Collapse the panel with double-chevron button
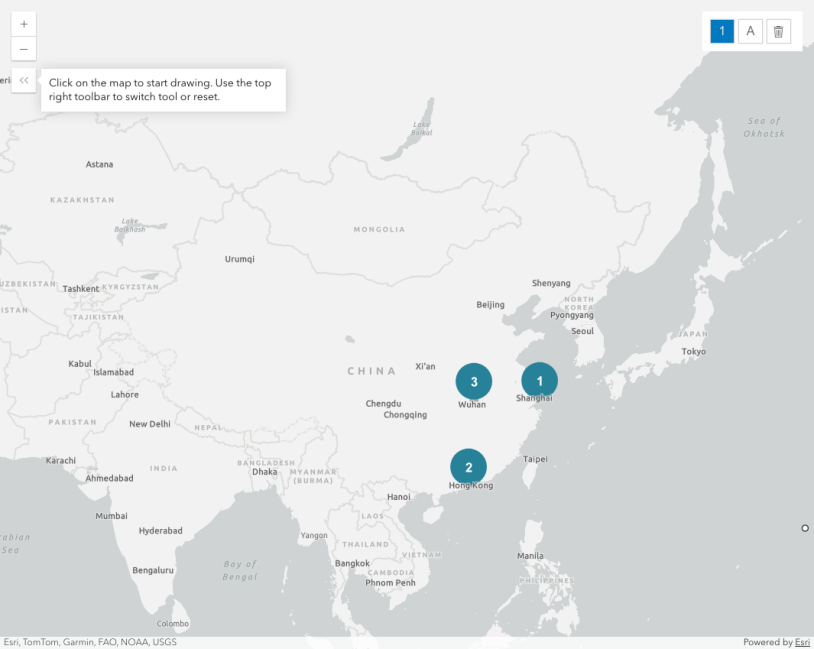Image resolution: width=814 pixels, height=649 pixels. click(24, 81)
